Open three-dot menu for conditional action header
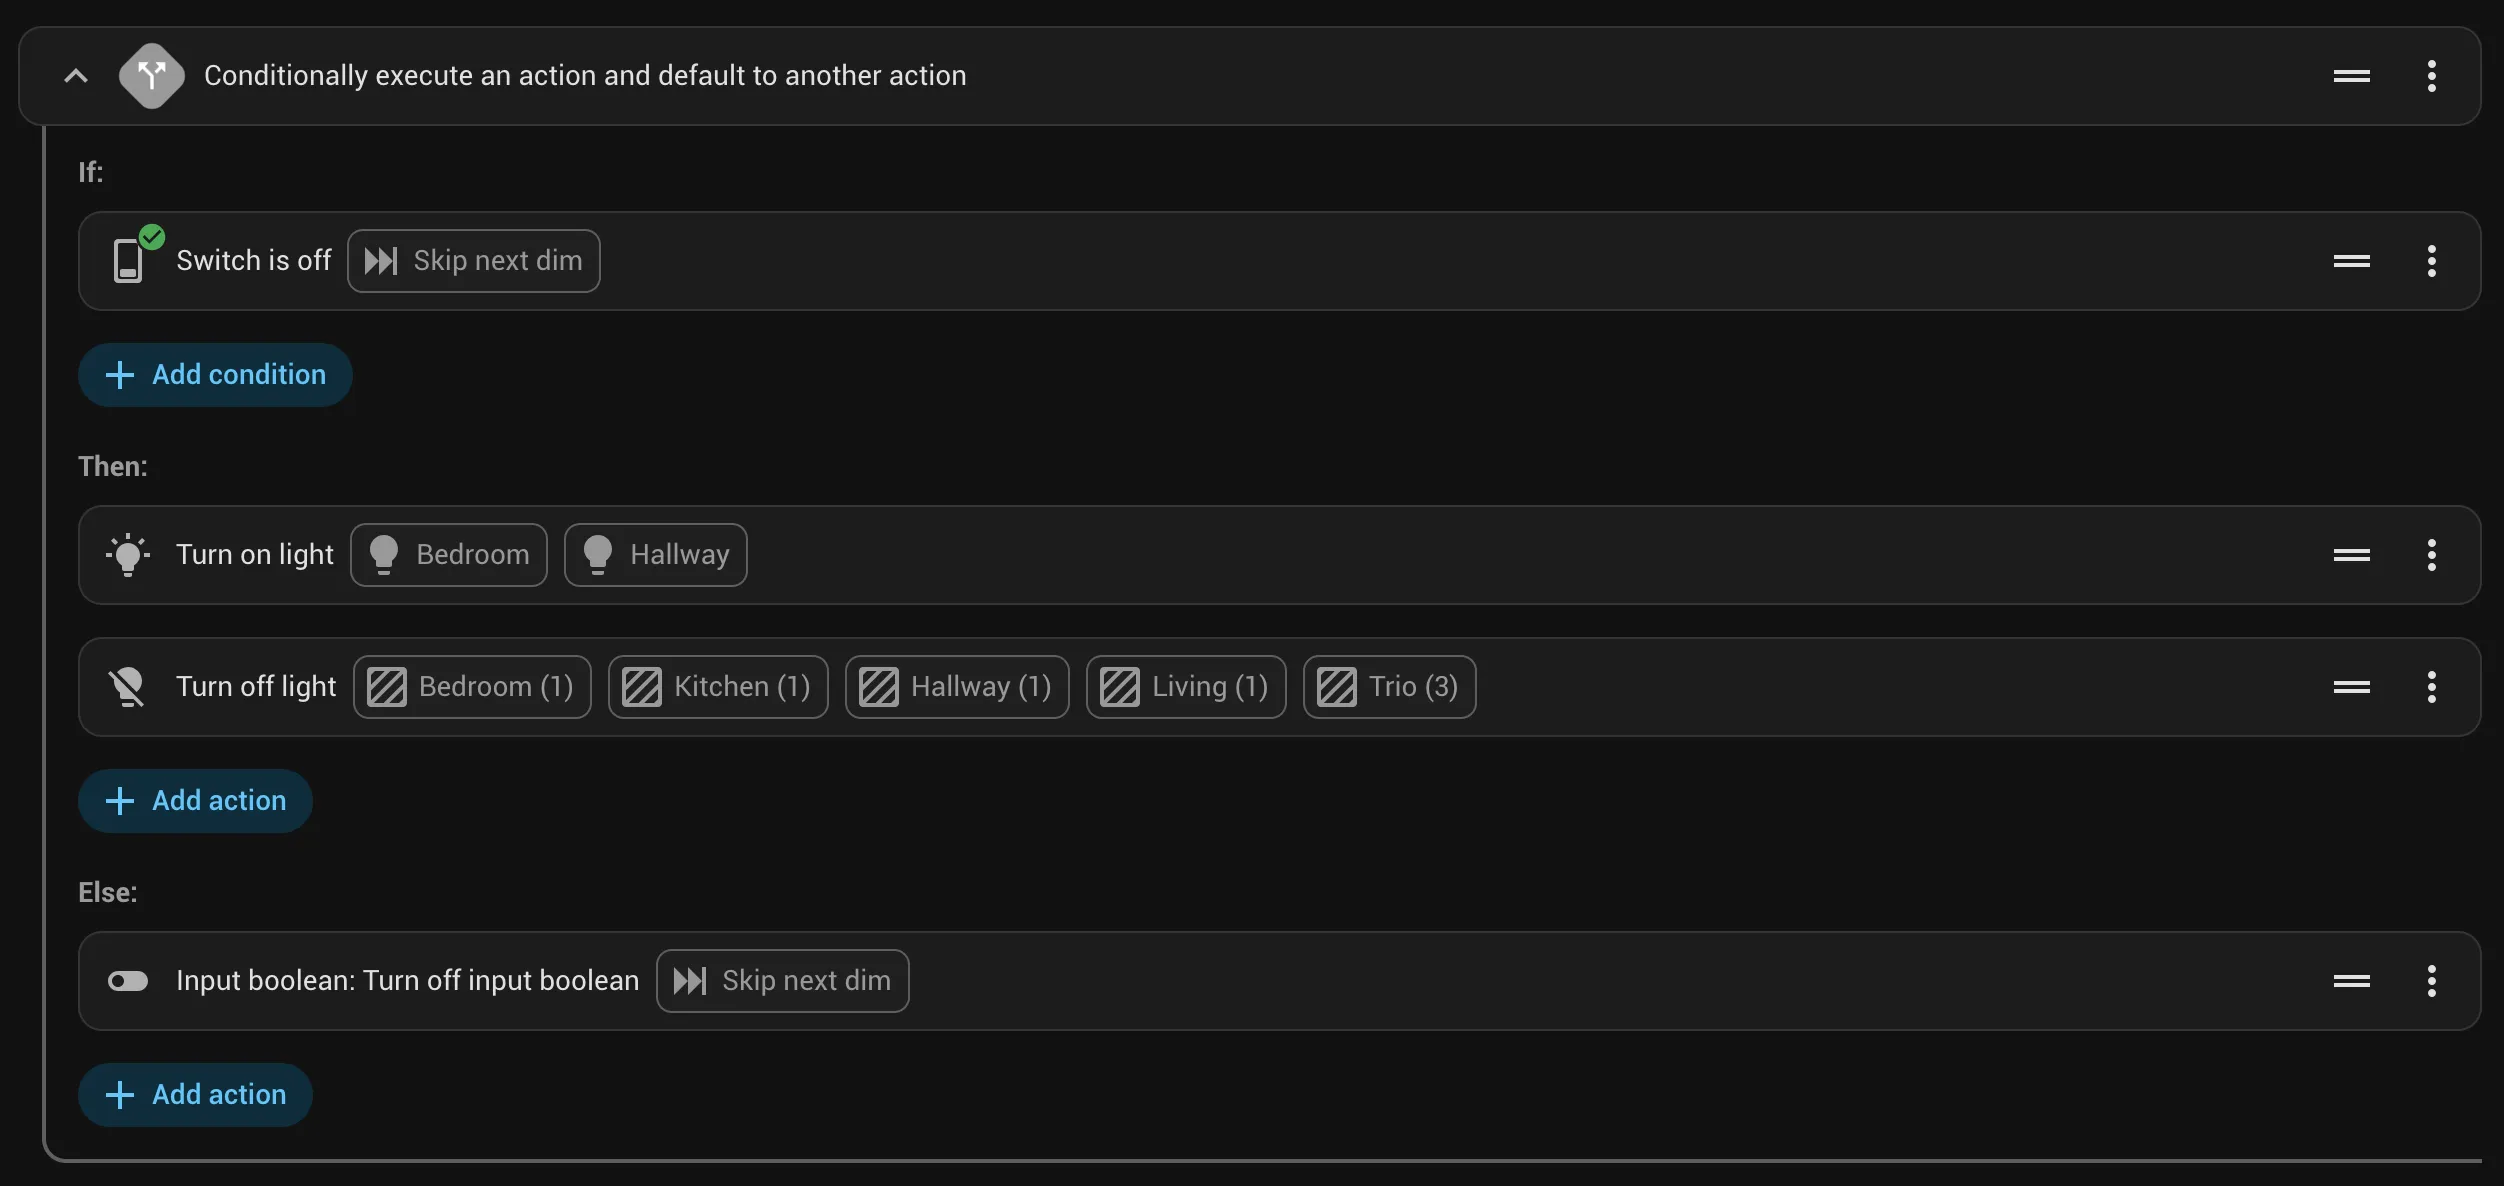Screen dimensions: 2504x1186 click(2432, 76)
